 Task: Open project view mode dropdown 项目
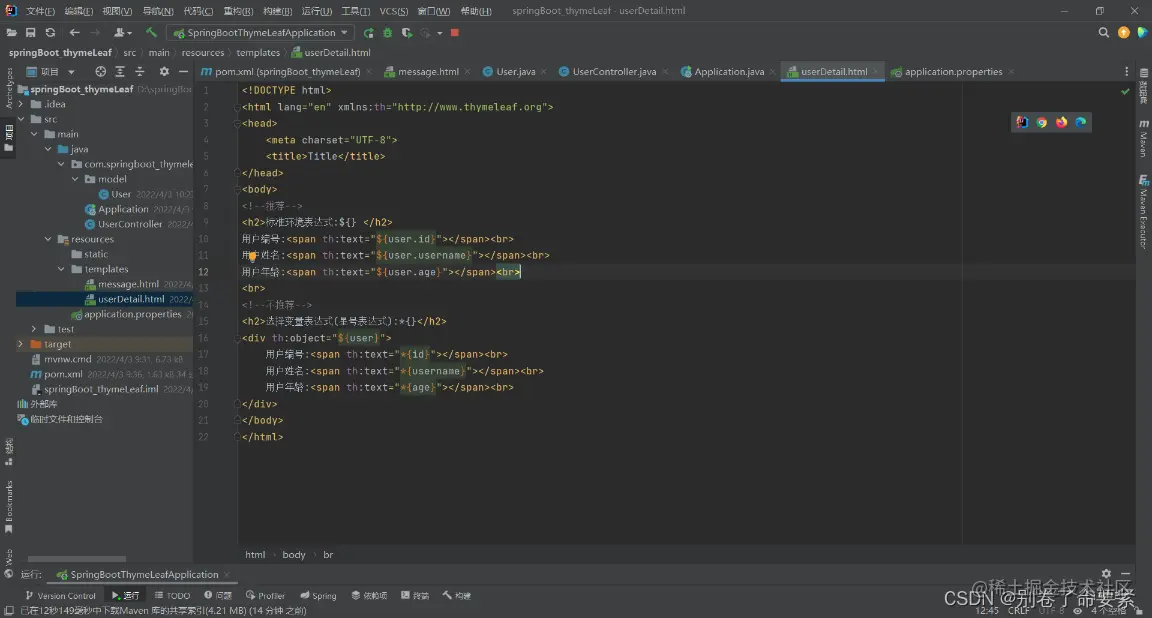(51, 71)
